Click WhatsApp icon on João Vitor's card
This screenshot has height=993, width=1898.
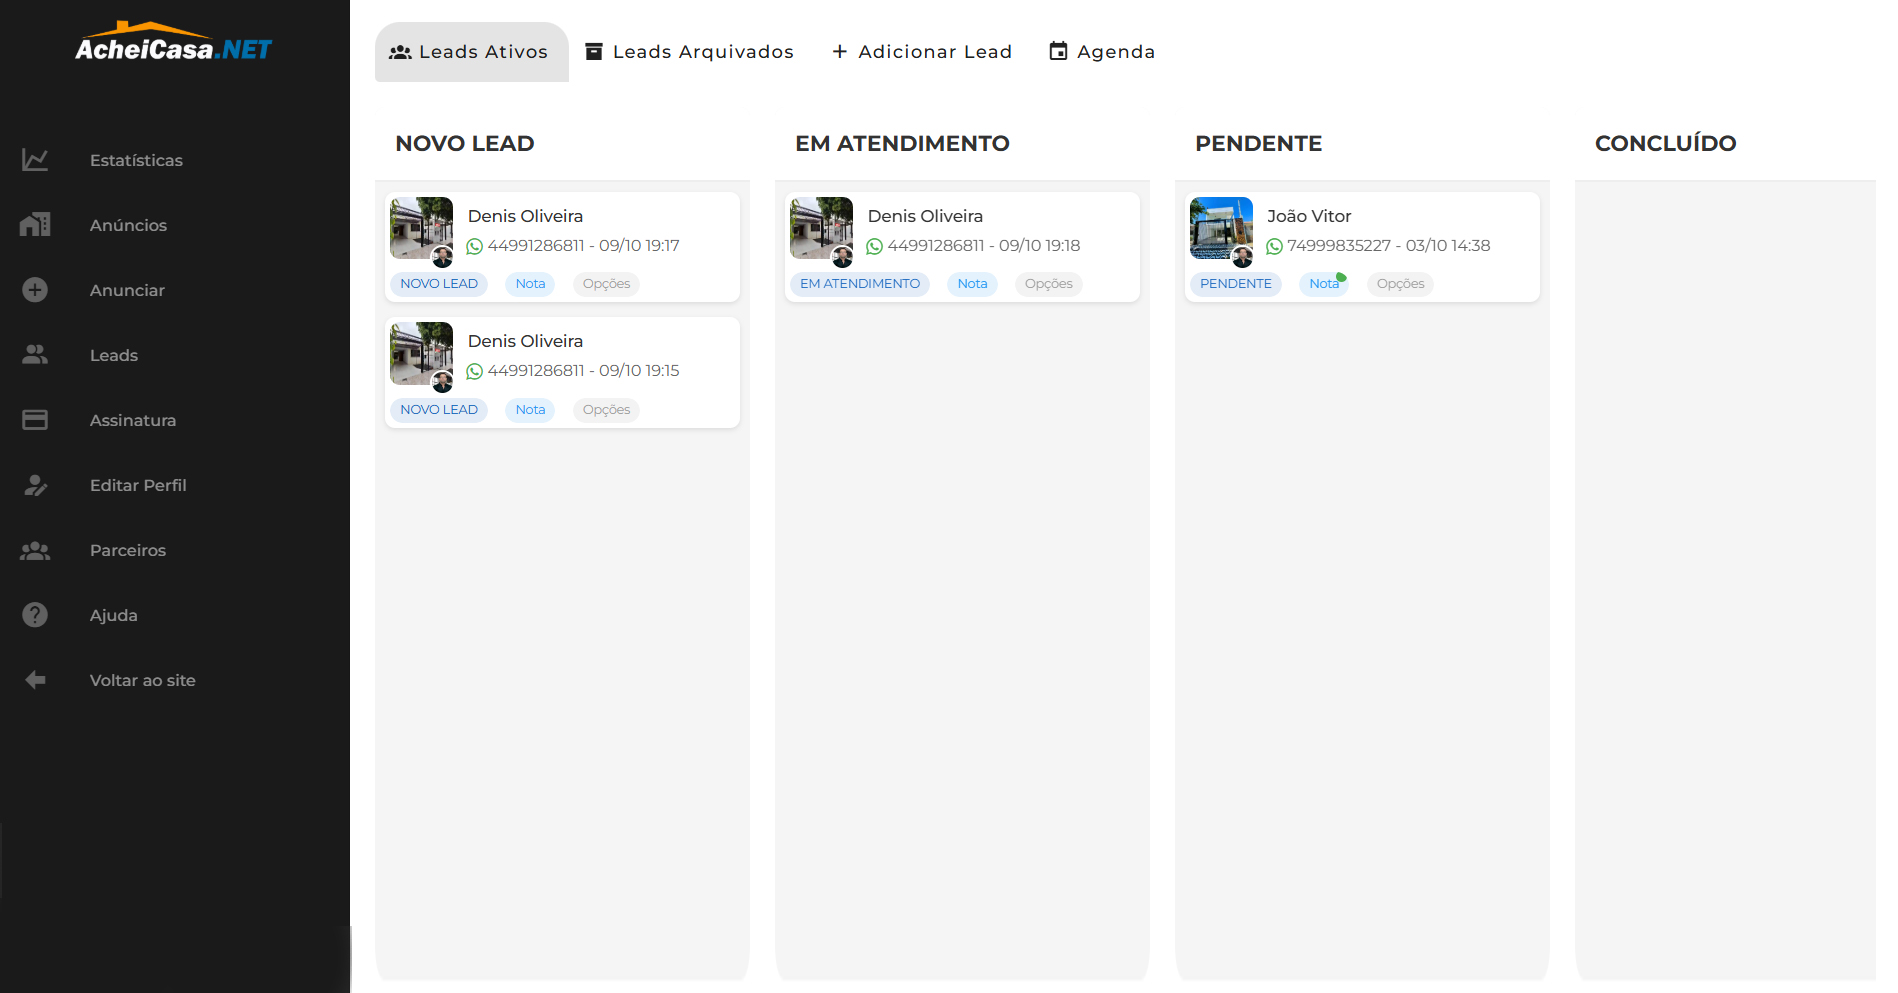coord(1273,245)
